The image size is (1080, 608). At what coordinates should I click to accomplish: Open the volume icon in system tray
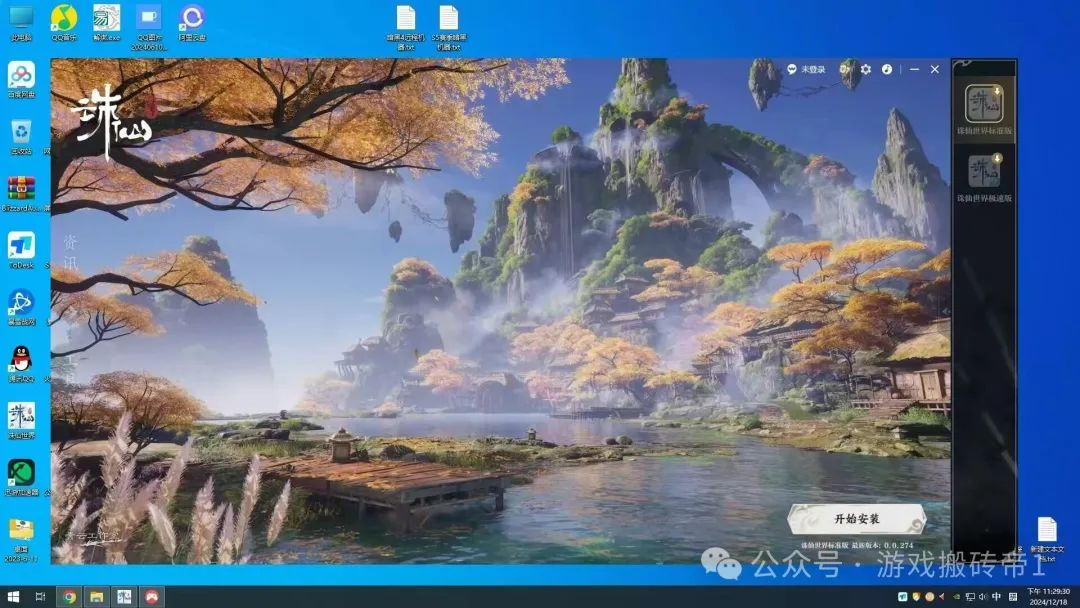[983, 596]
